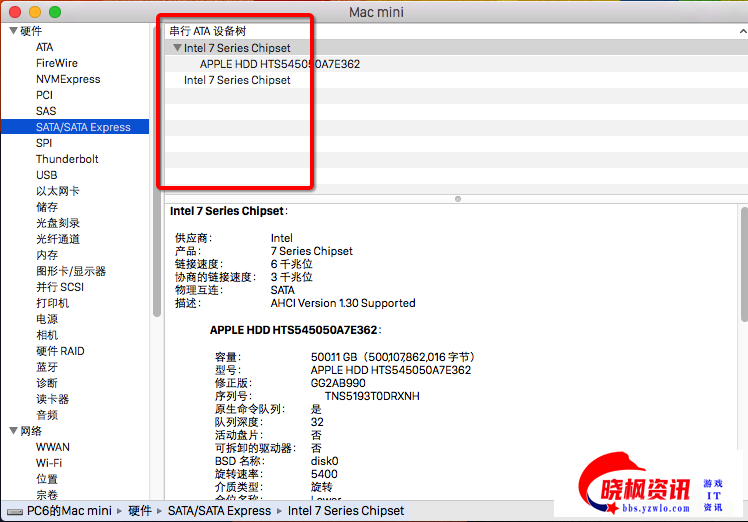Select 诊断 in the sidebar
The height and width of the screenshot is (522, 748).
tap(47, 383)
